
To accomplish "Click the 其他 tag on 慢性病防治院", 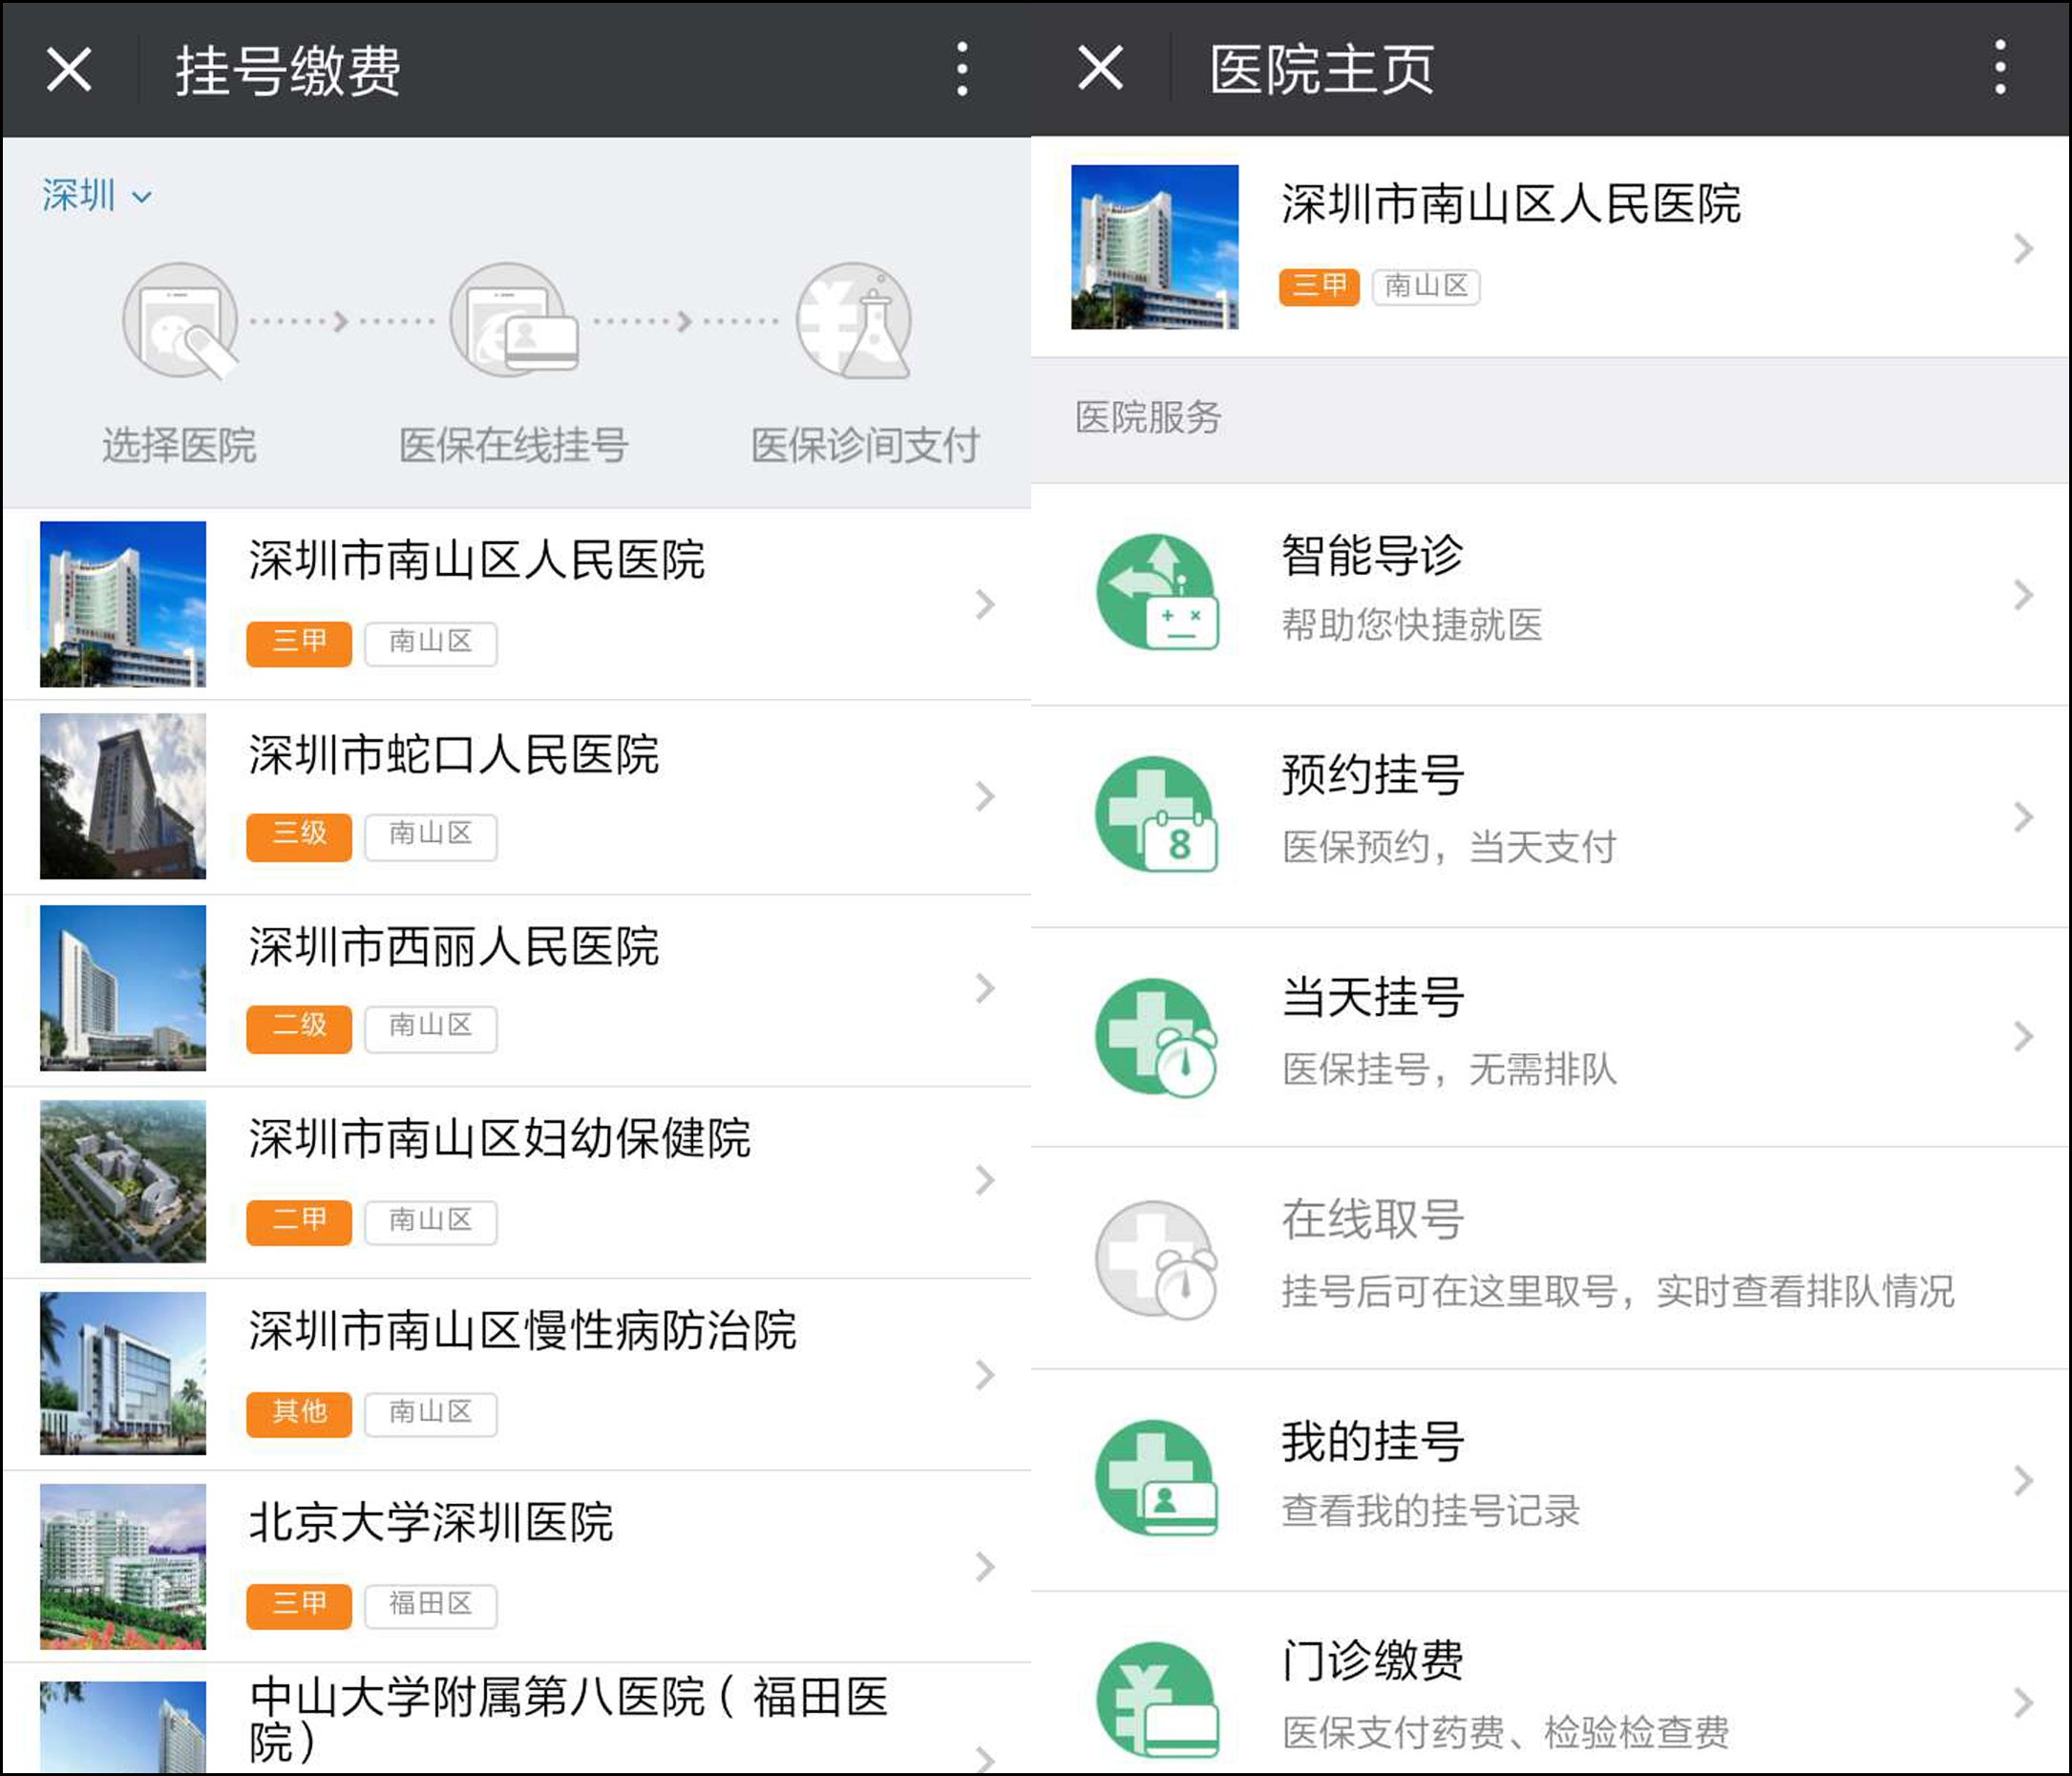I will [299, 1413].
